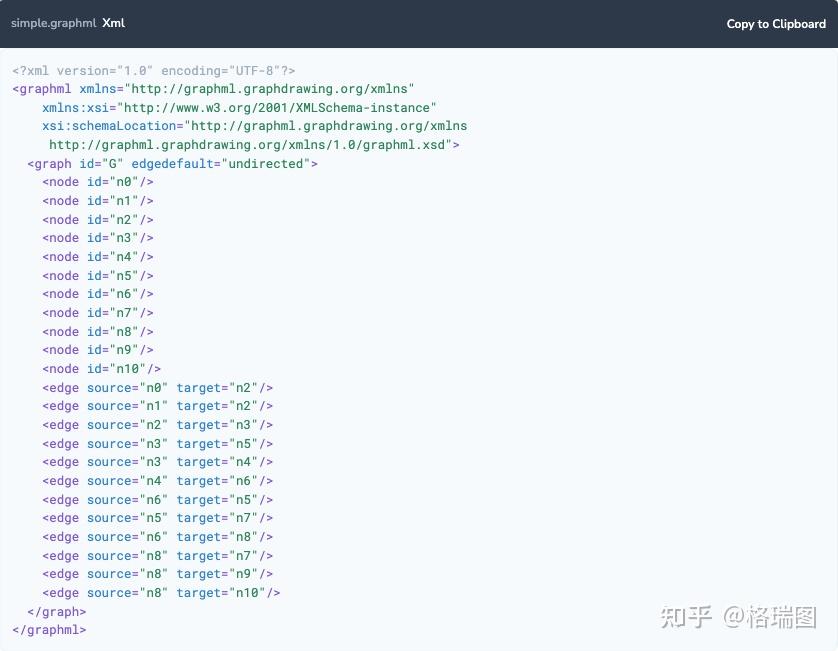Click the node id="n1" line
Viewport: 838px width, 651px height.
98,201
